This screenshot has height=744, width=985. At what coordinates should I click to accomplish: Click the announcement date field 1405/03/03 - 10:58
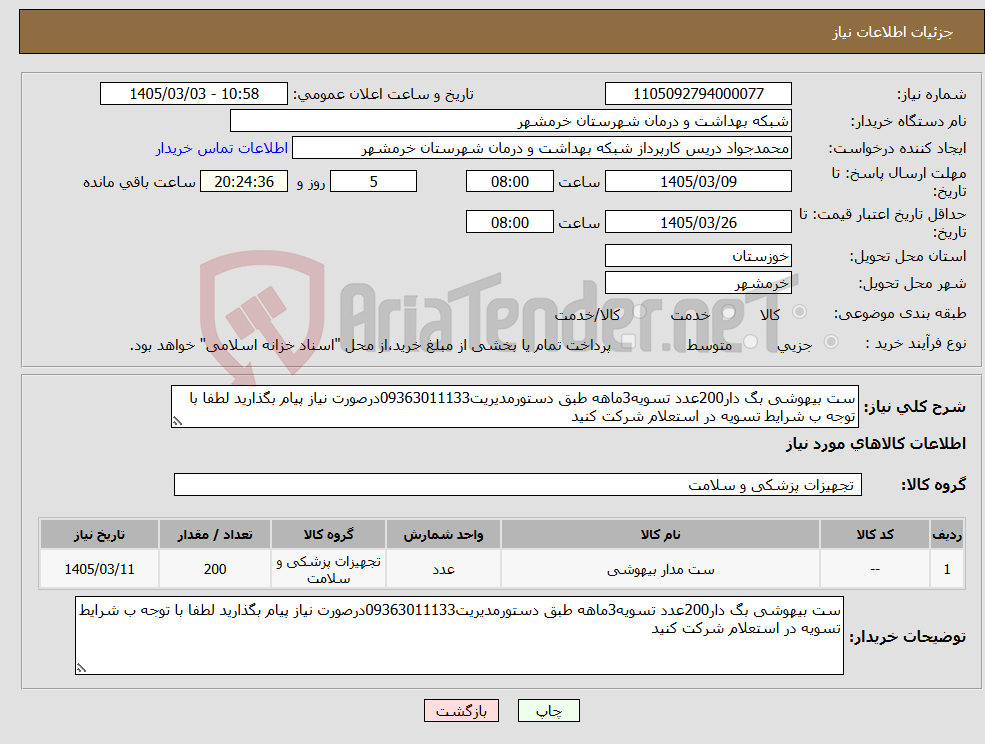coord(193,94)
